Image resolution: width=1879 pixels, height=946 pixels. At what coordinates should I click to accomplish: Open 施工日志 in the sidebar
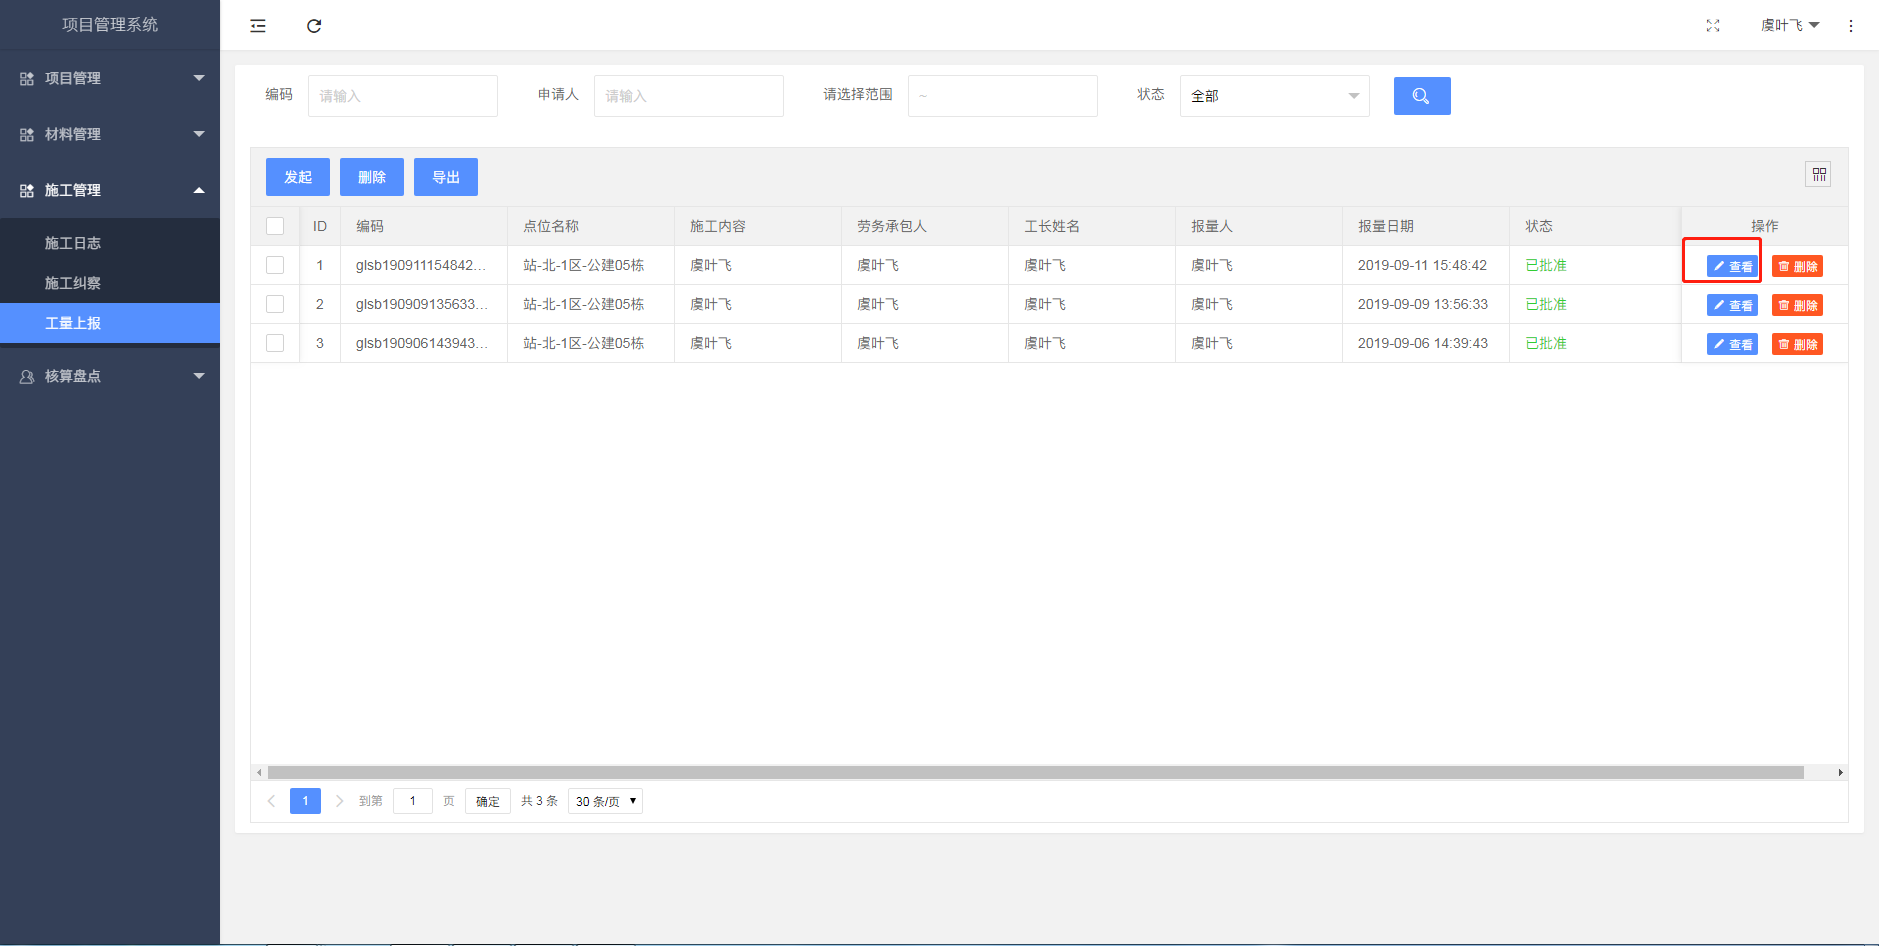[x=110, y=243]
